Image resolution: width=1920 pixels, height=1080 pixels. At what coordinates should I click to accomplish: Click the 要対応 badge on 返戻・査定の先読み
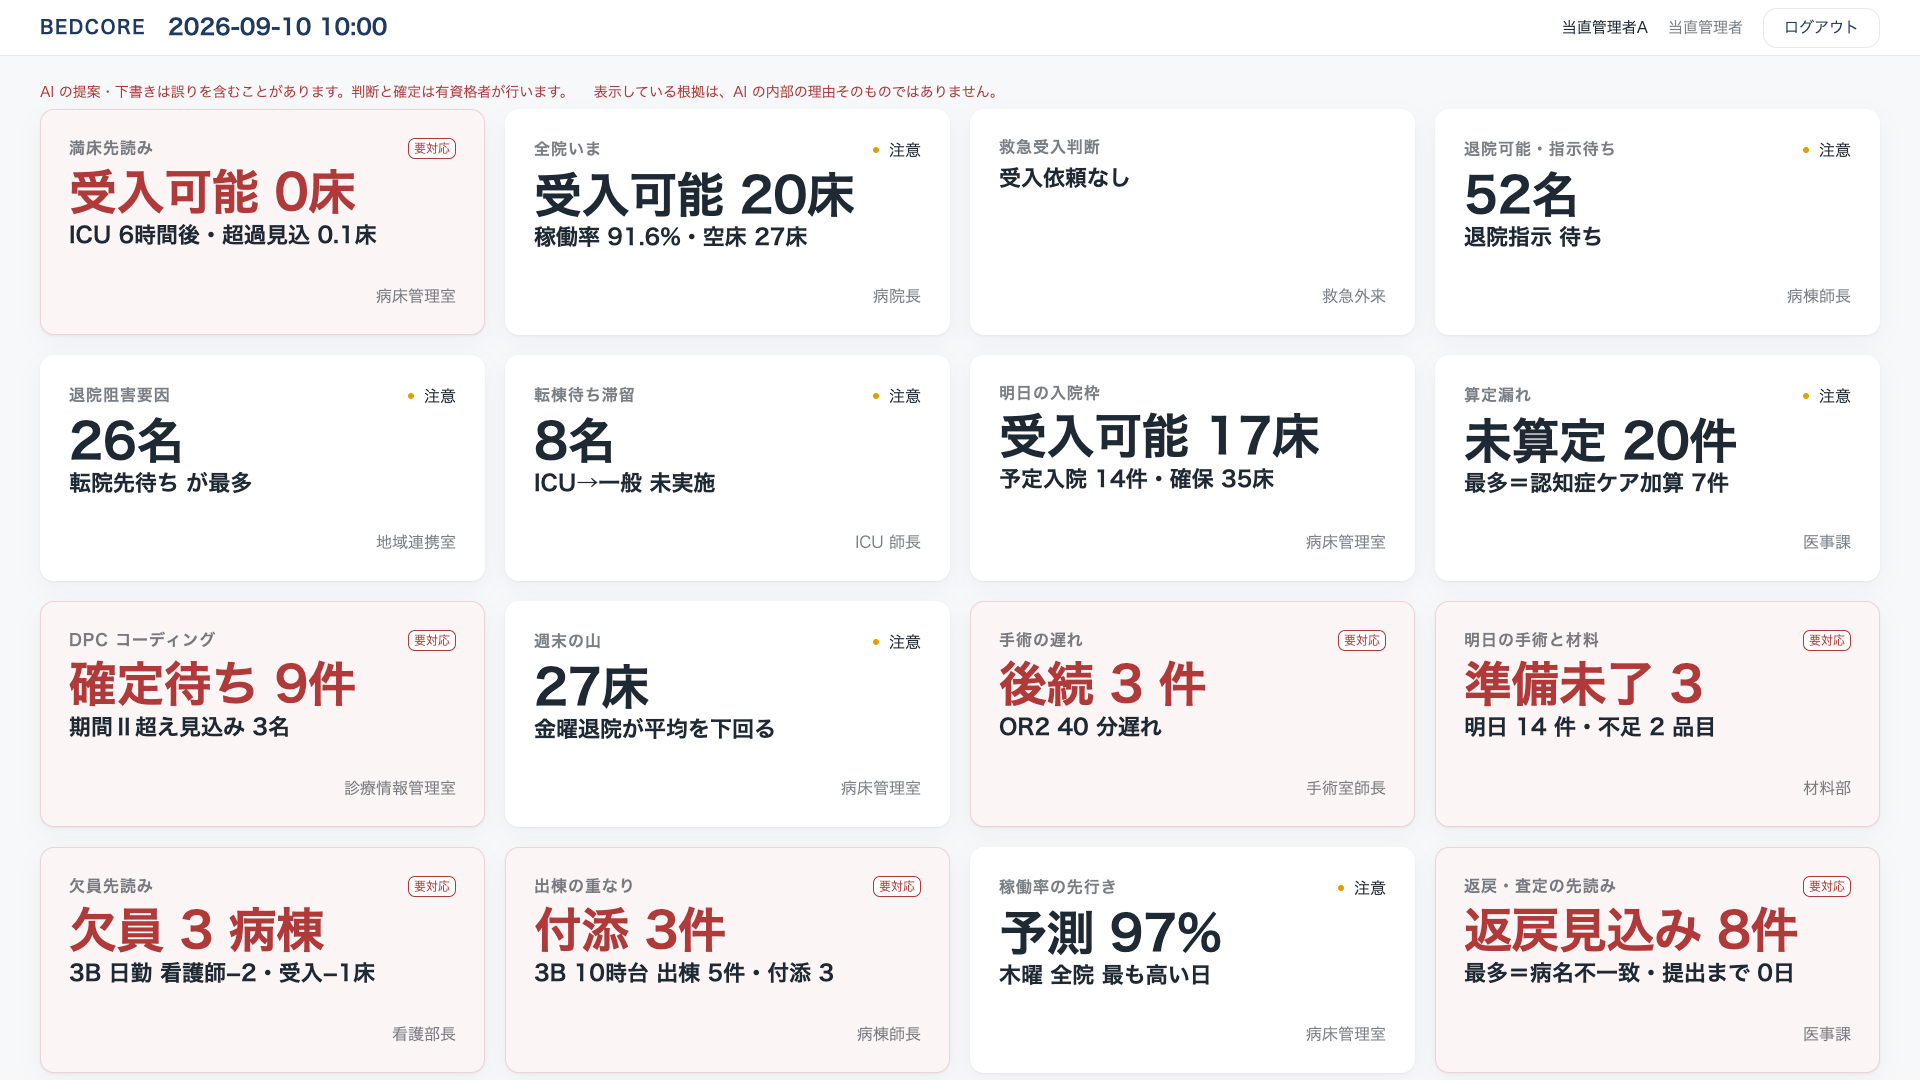coord(1827,886)
